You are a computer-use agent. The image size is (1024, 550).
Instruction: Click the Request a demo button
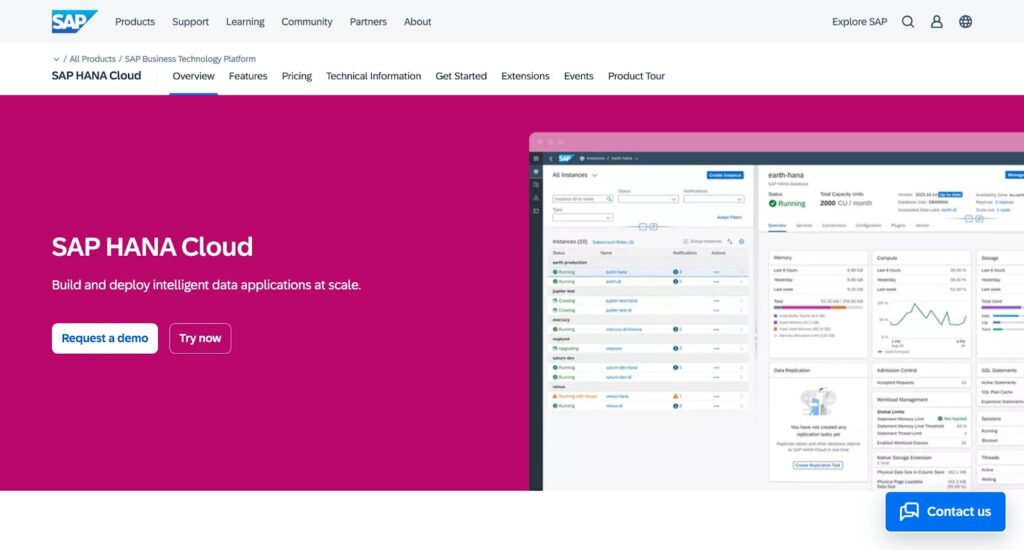click(x=104, y=338)
